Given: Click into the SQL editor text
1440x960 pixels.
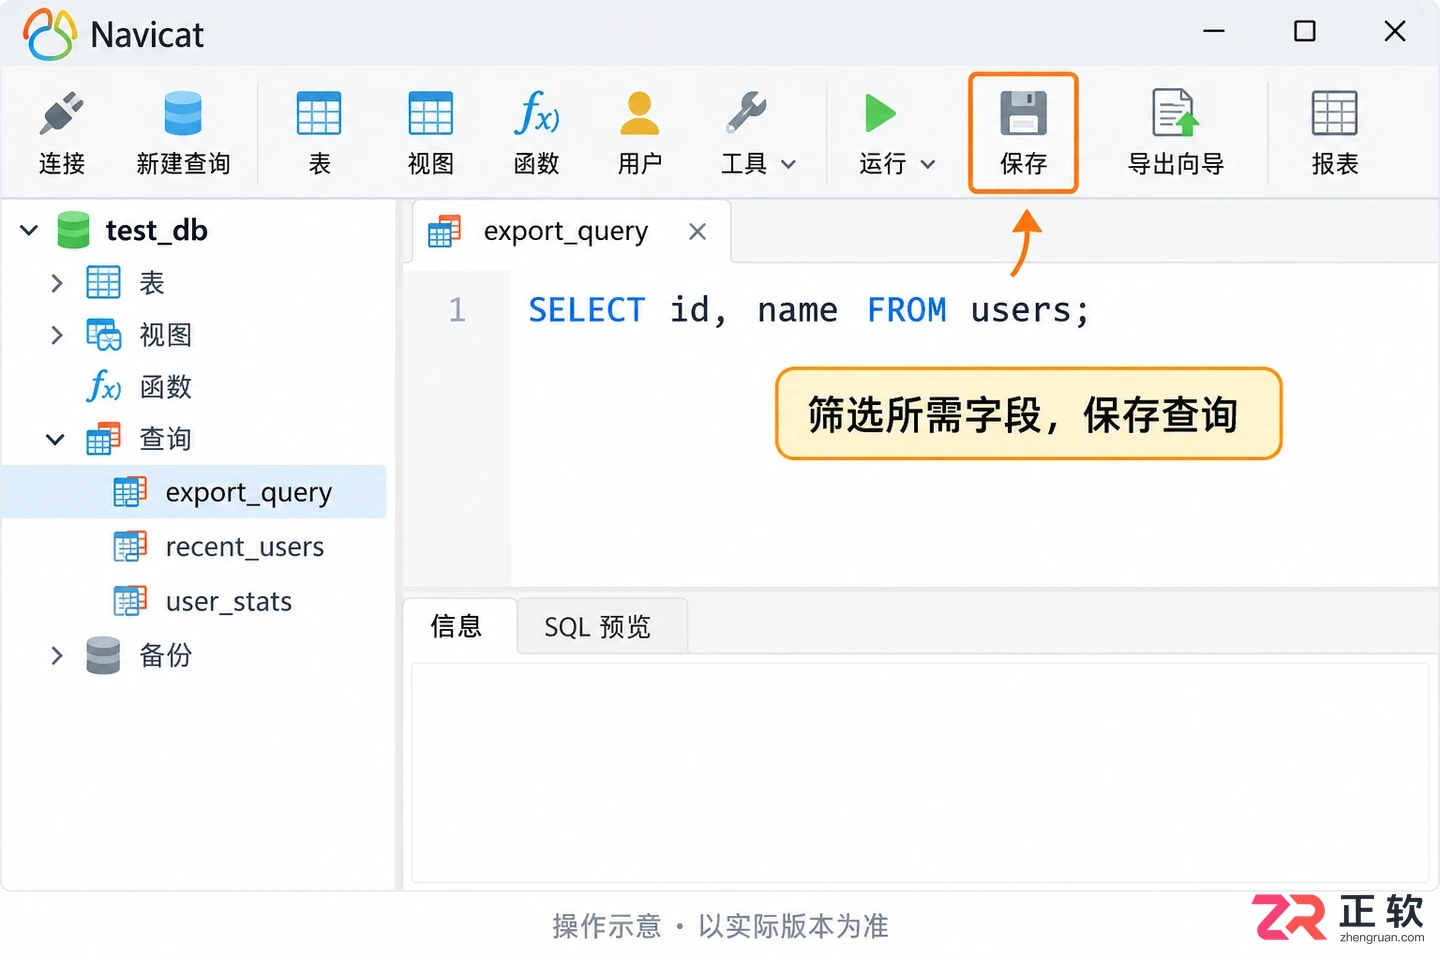Looking at the screenshot, I should pyautogui.click(x=808, y=310).
